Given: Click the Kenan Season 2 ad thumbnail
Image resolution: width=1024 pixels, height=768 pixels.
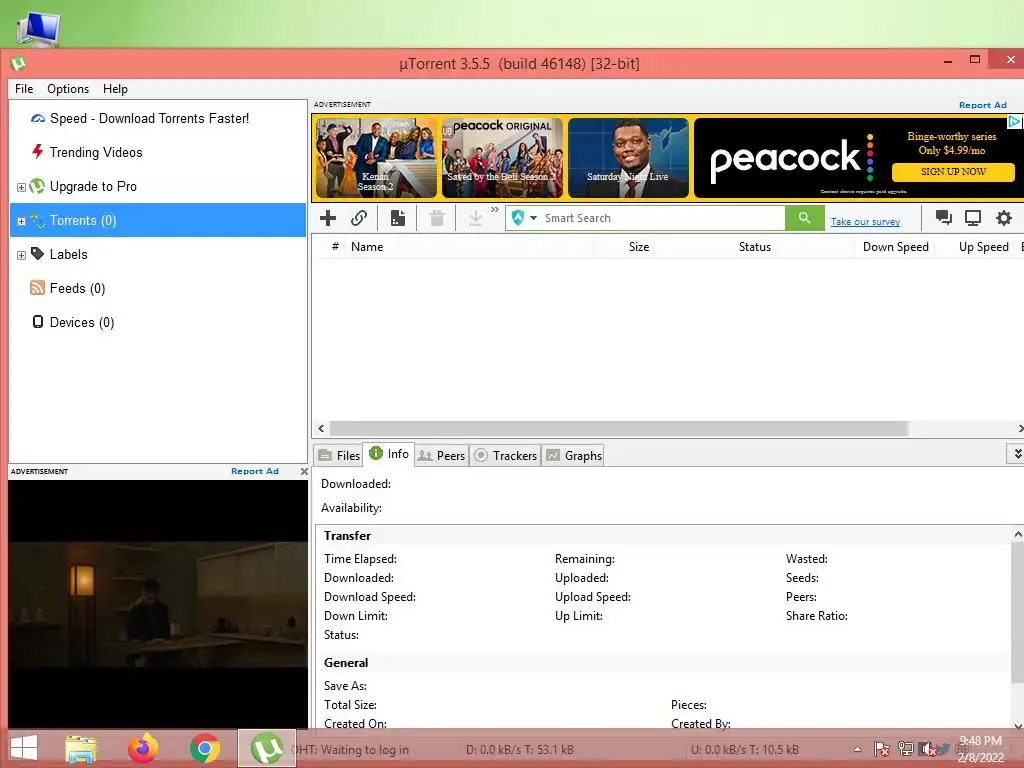Looking at the screenshot, I should (x=376, y=157).
